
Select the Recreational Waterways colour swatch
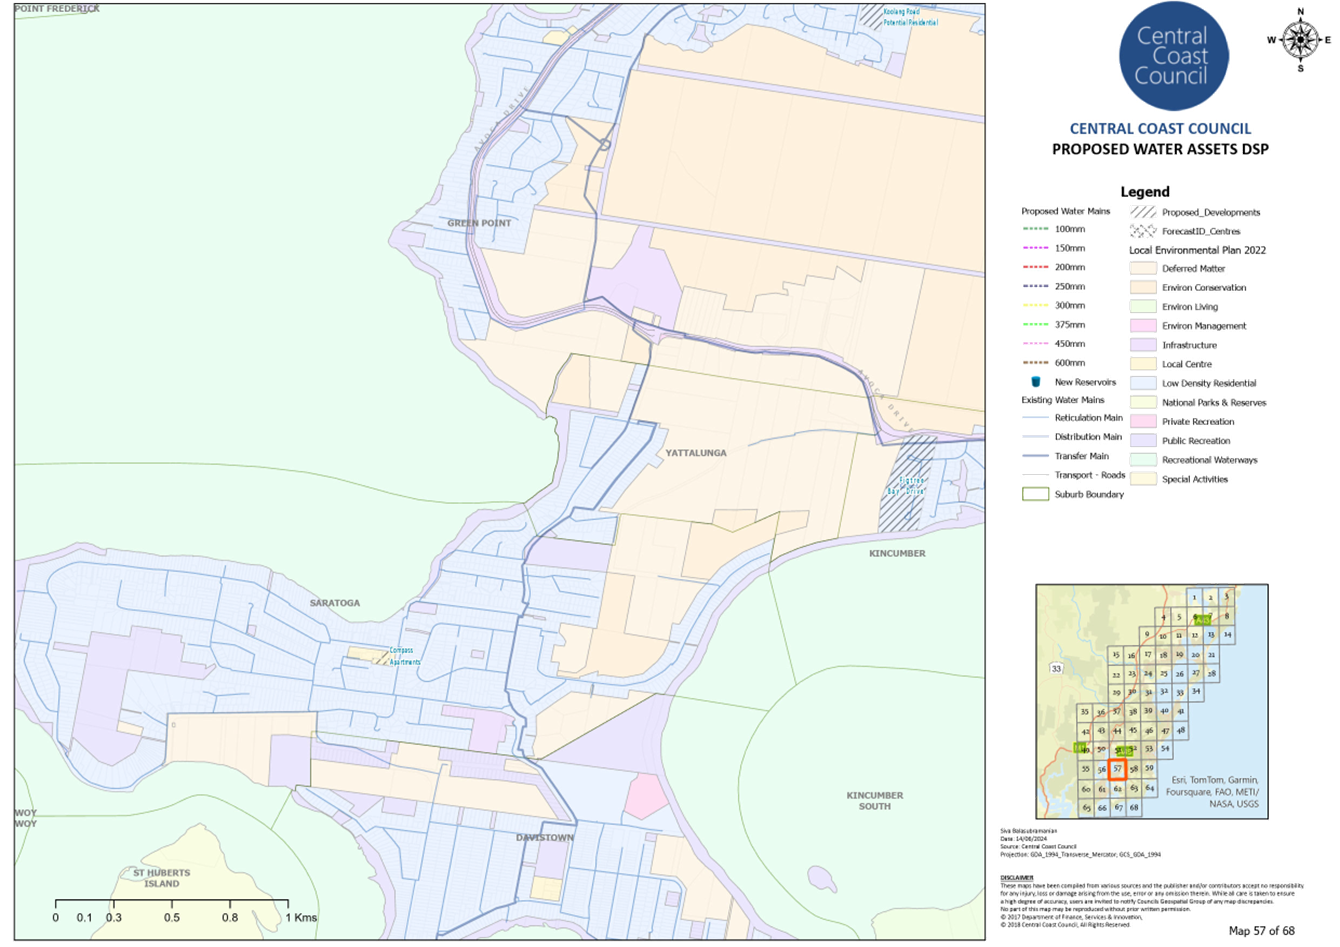(1143, 460)
